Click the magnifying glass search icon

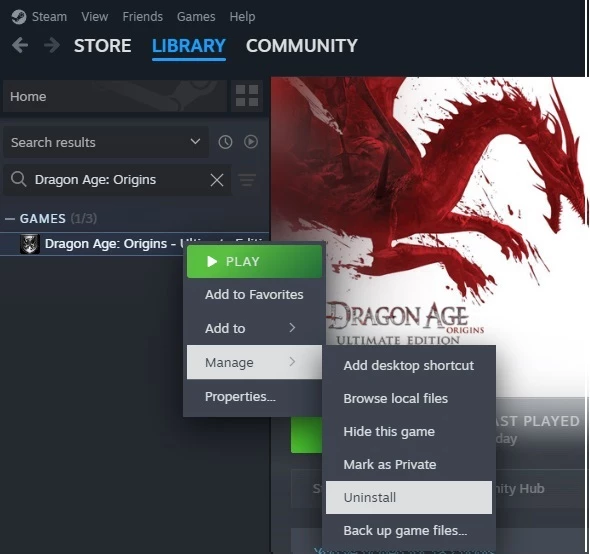18,179
